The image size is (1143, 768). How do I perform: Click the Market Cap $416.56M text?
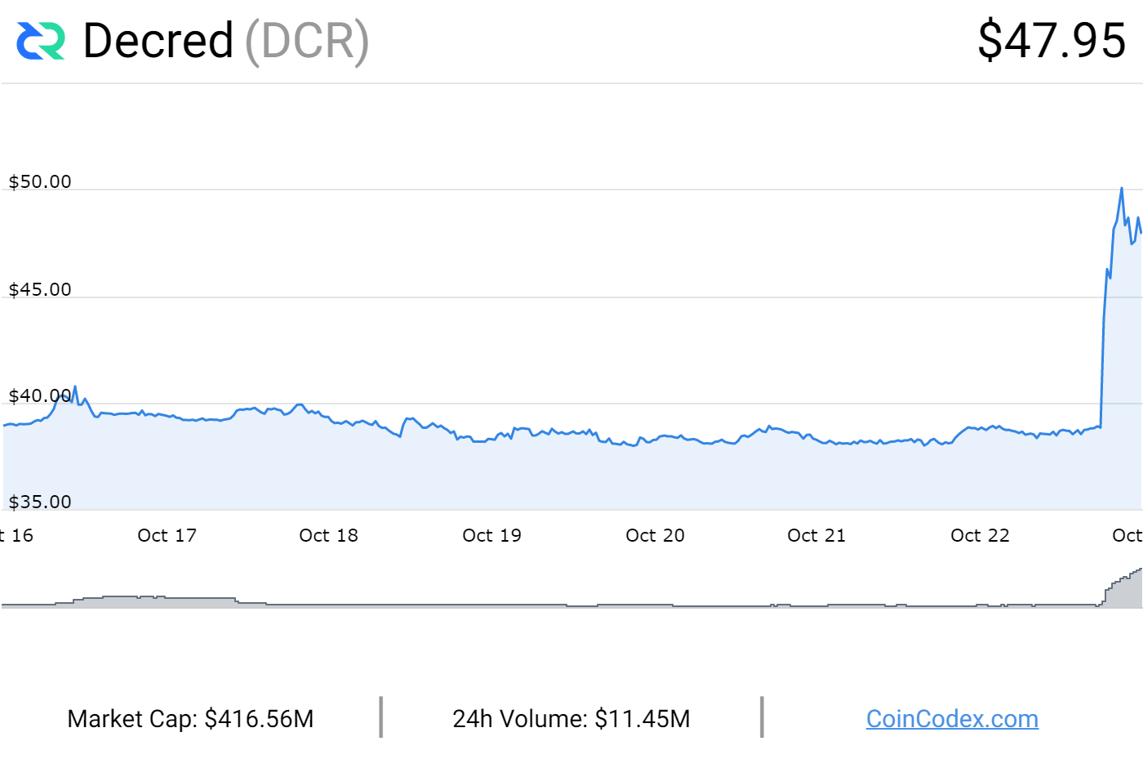[190, 718]
